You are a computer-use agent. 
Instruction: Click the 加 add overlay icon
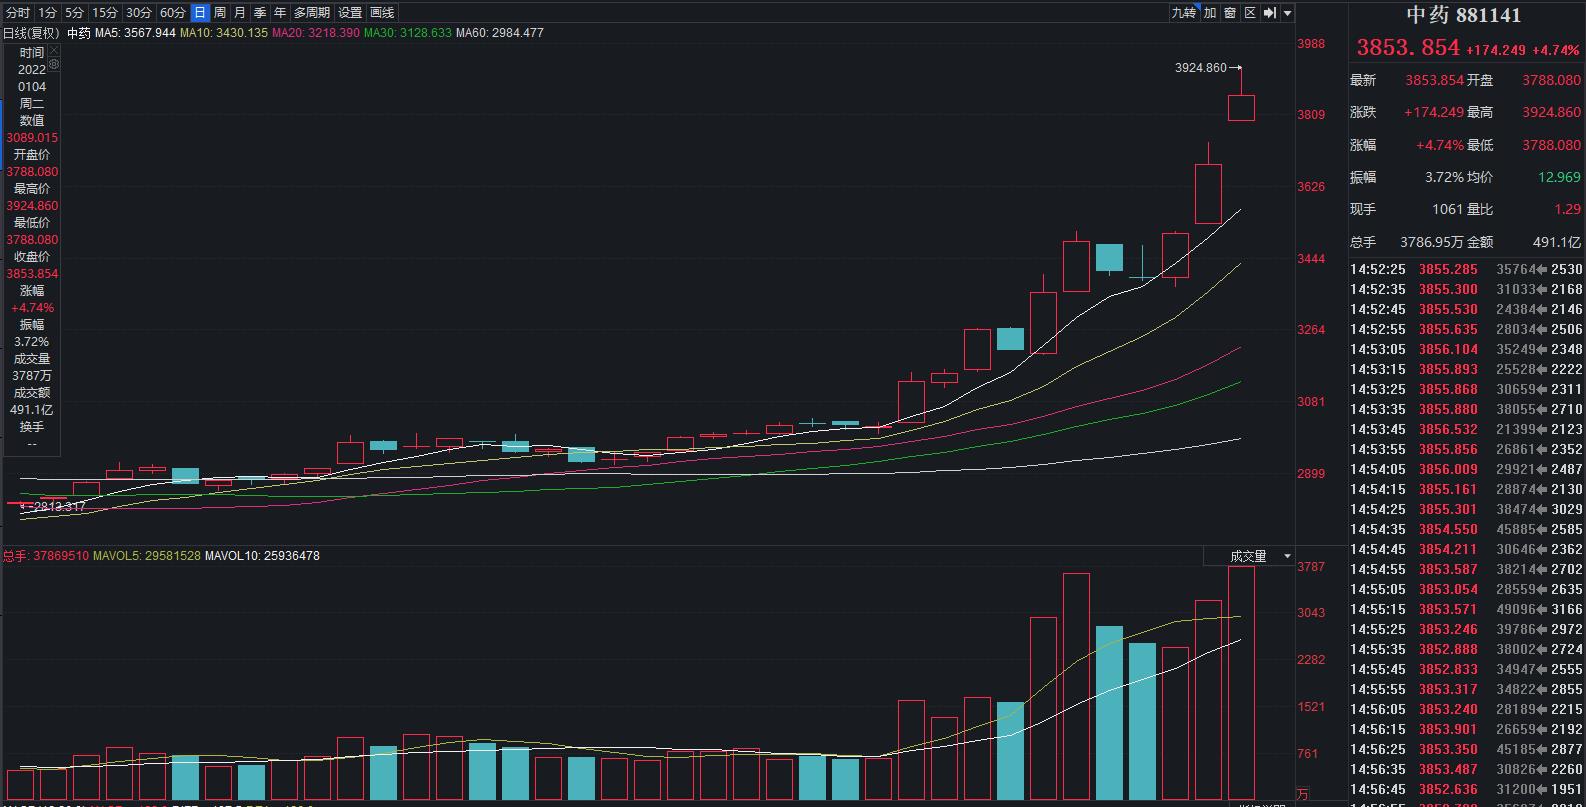click(x=1210, y=13)
